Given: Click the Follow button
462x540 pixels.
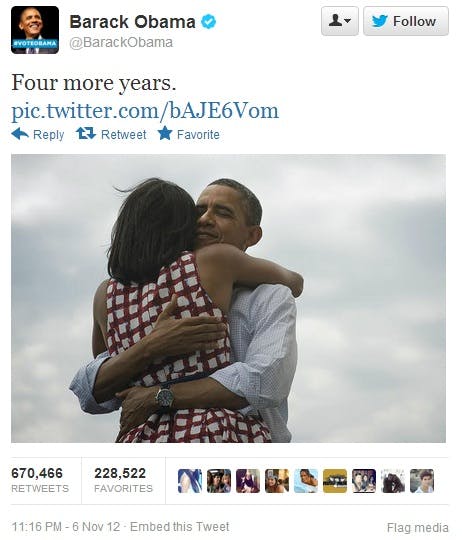Looking at the screenshot, I should (x=406, y=21).
